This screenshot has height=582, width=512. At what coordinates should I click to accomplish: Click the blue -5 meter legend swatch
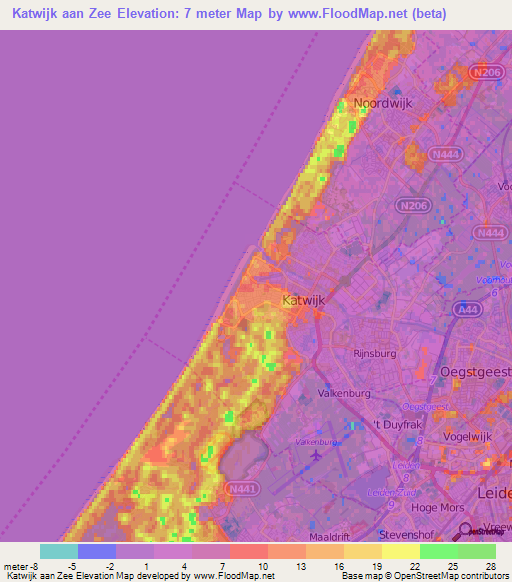click(x=97, y=551)
